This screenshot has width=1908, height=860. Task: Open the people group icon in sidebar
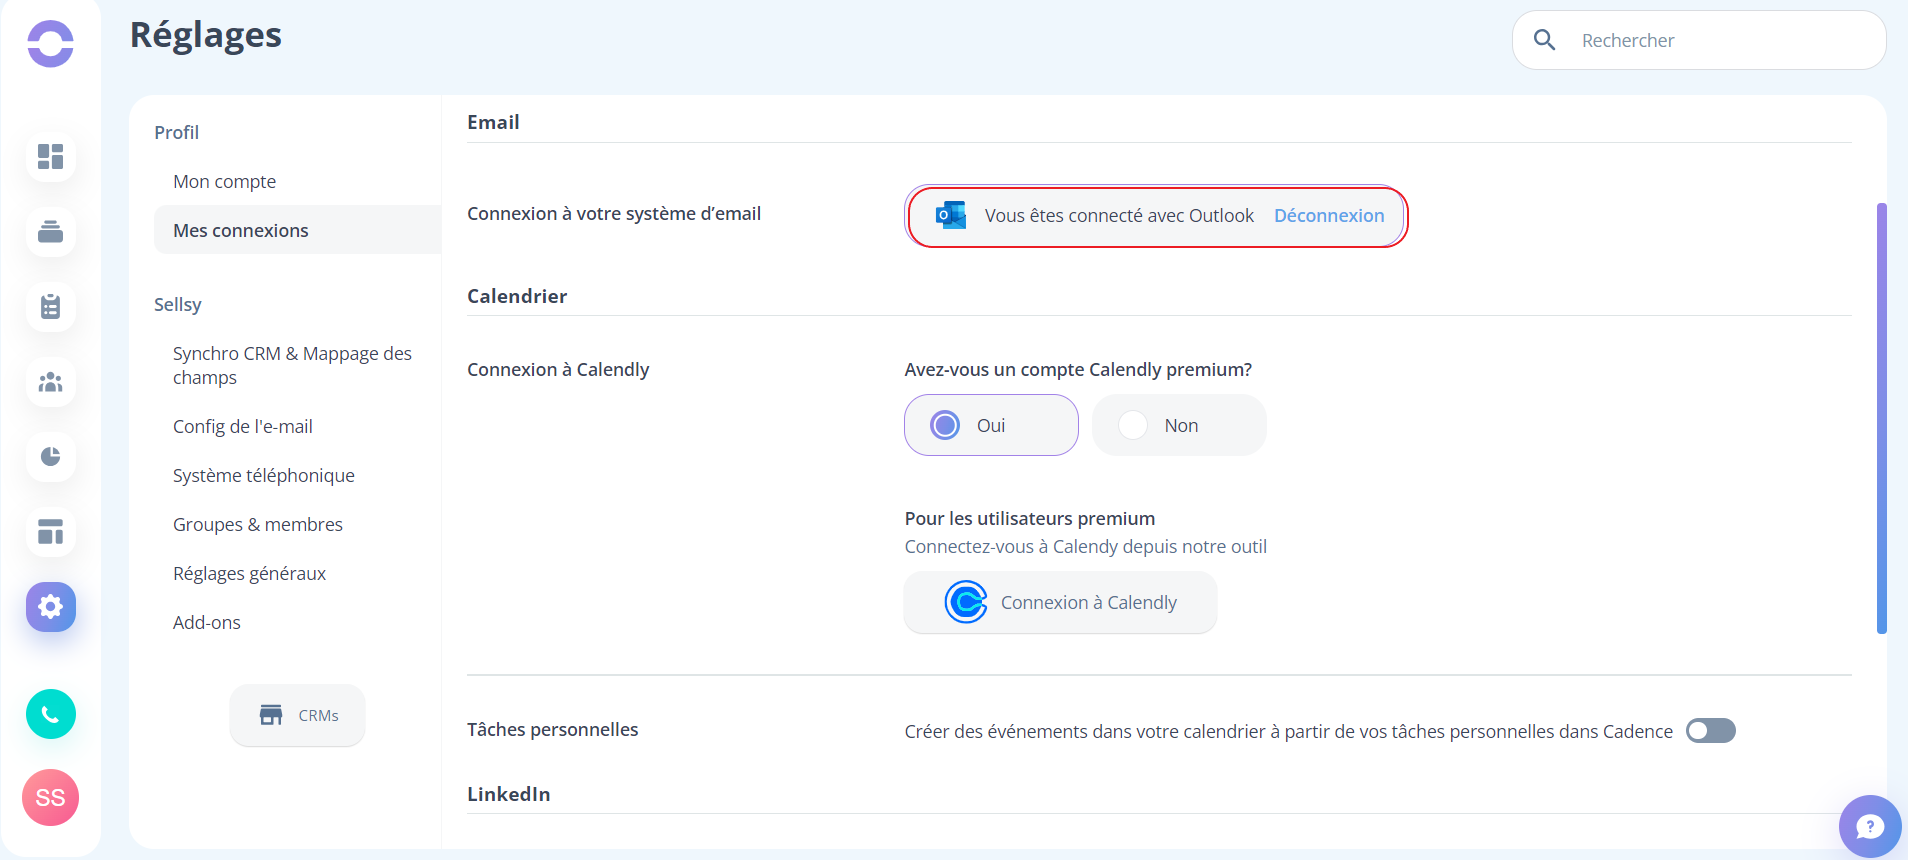pos(50,382)
